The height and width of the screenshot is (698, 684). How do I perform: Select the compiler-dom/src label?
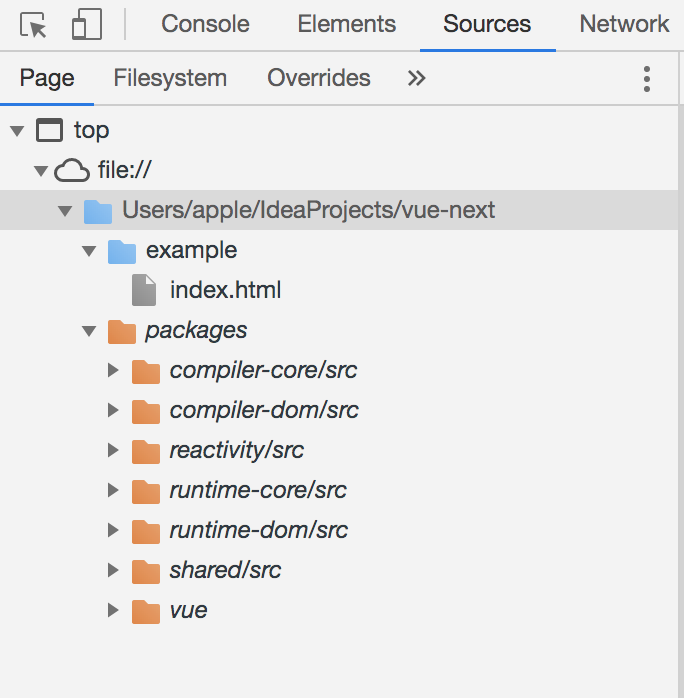click(264, 410)
